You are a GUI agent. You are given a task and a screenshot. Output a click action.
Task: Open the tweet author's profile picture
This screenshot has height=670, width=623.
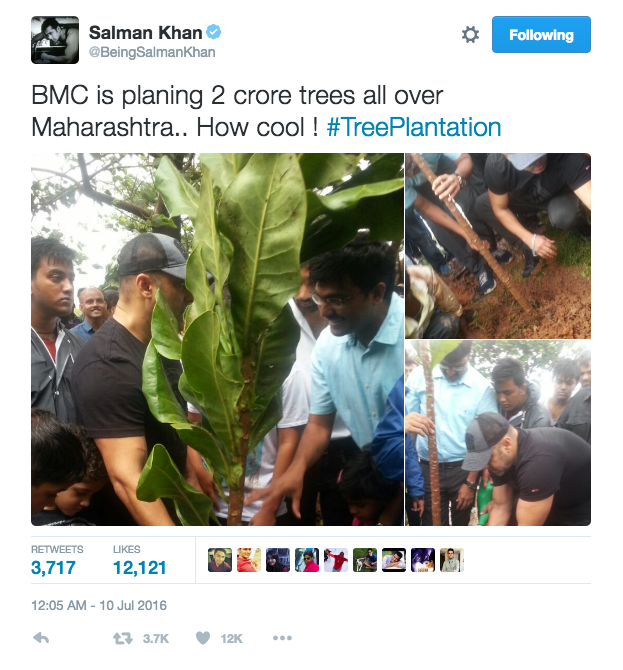54,40
